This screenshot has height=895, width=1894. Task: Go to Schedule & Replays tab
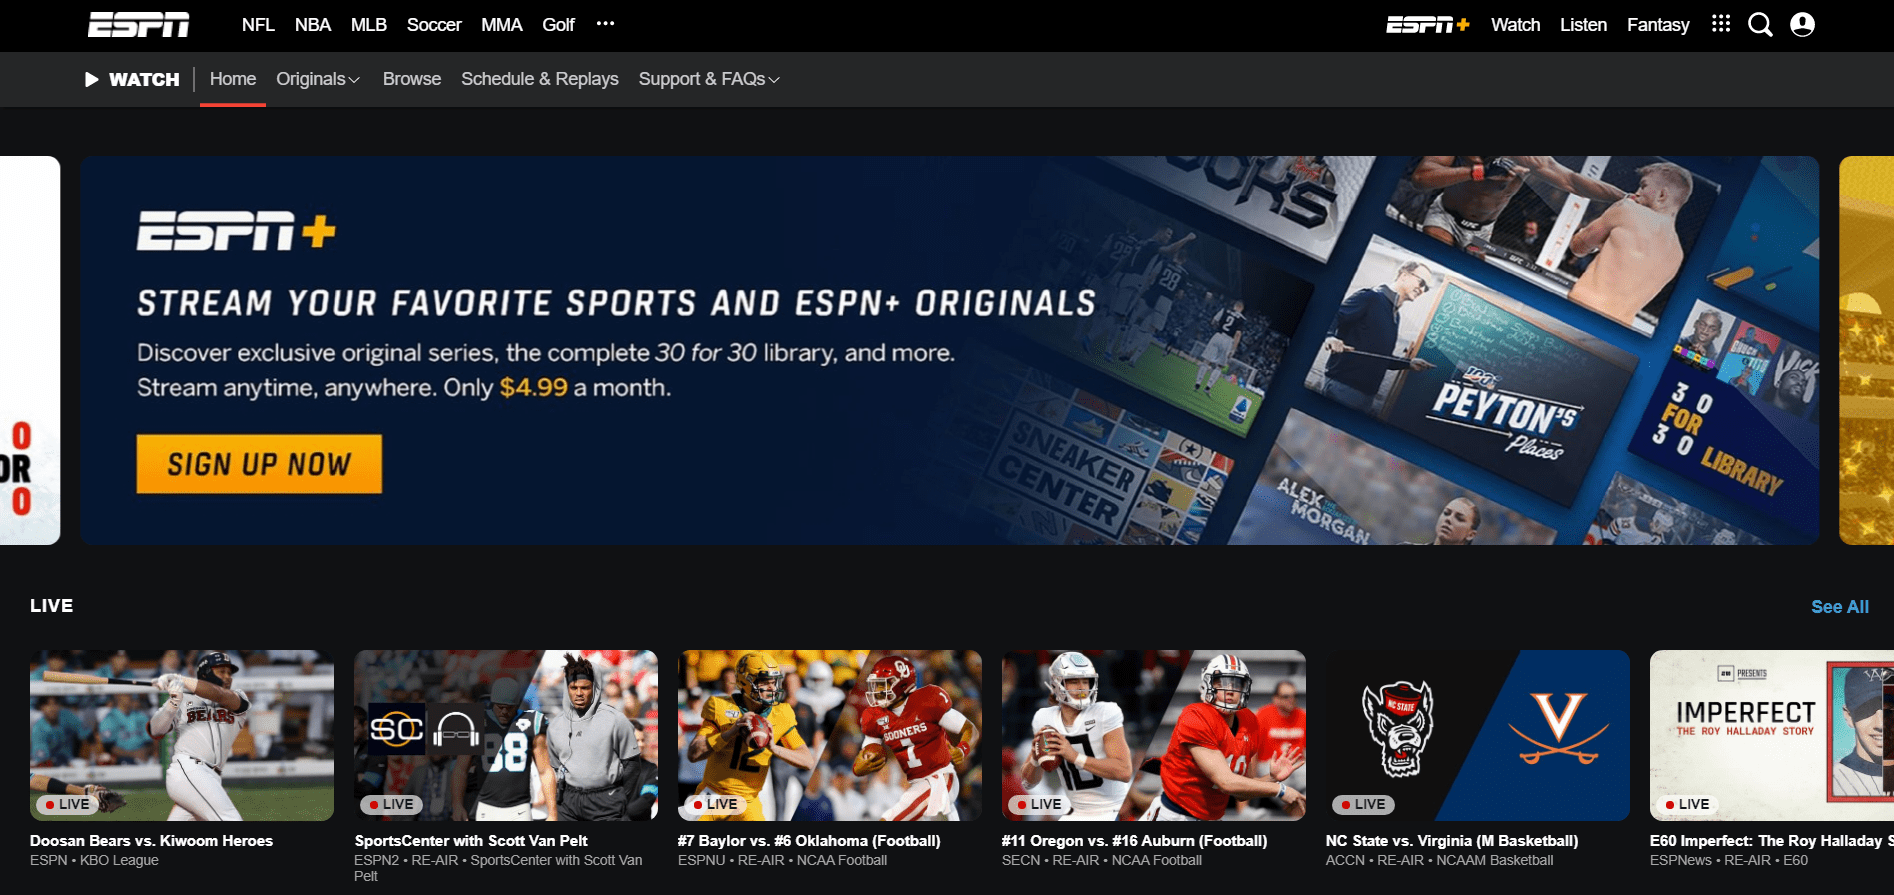point(540,79)
